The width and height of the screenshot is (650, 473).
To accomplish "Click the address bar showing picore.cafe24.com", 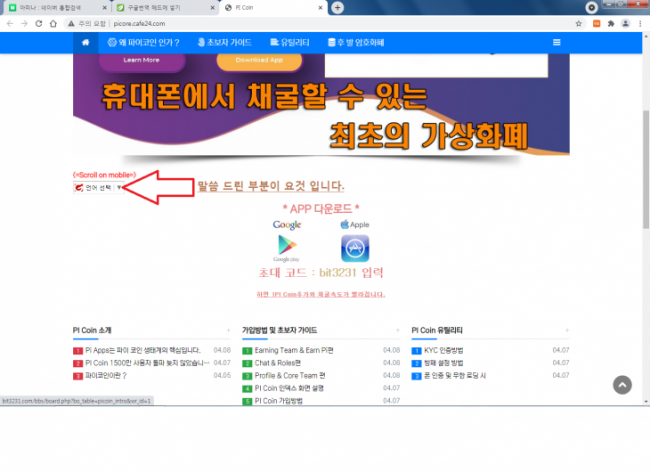I will coord(323,24).
